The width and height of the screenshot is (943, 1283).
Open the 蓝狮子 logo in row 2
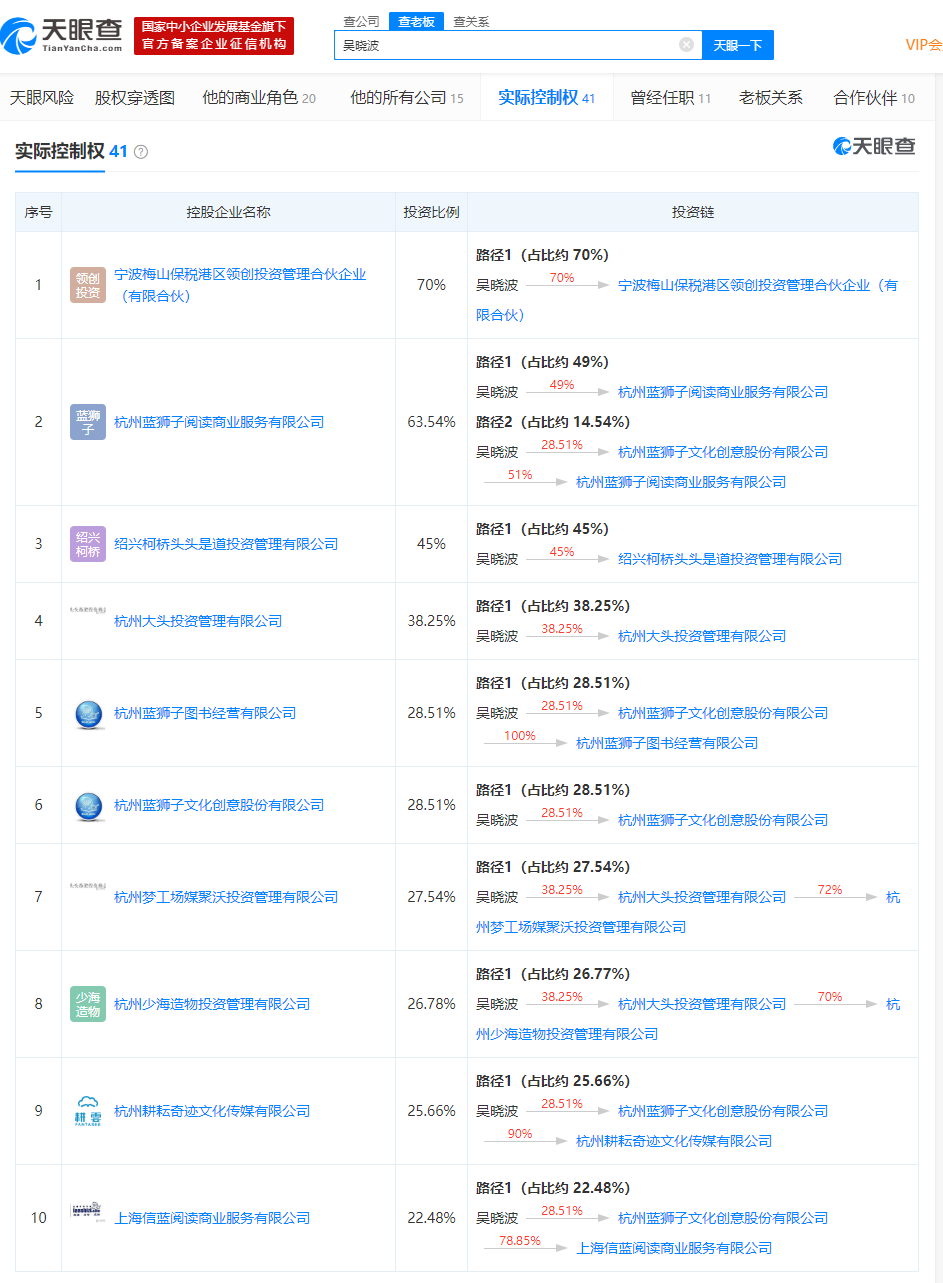pyautogui.click(x=88, y=422)
